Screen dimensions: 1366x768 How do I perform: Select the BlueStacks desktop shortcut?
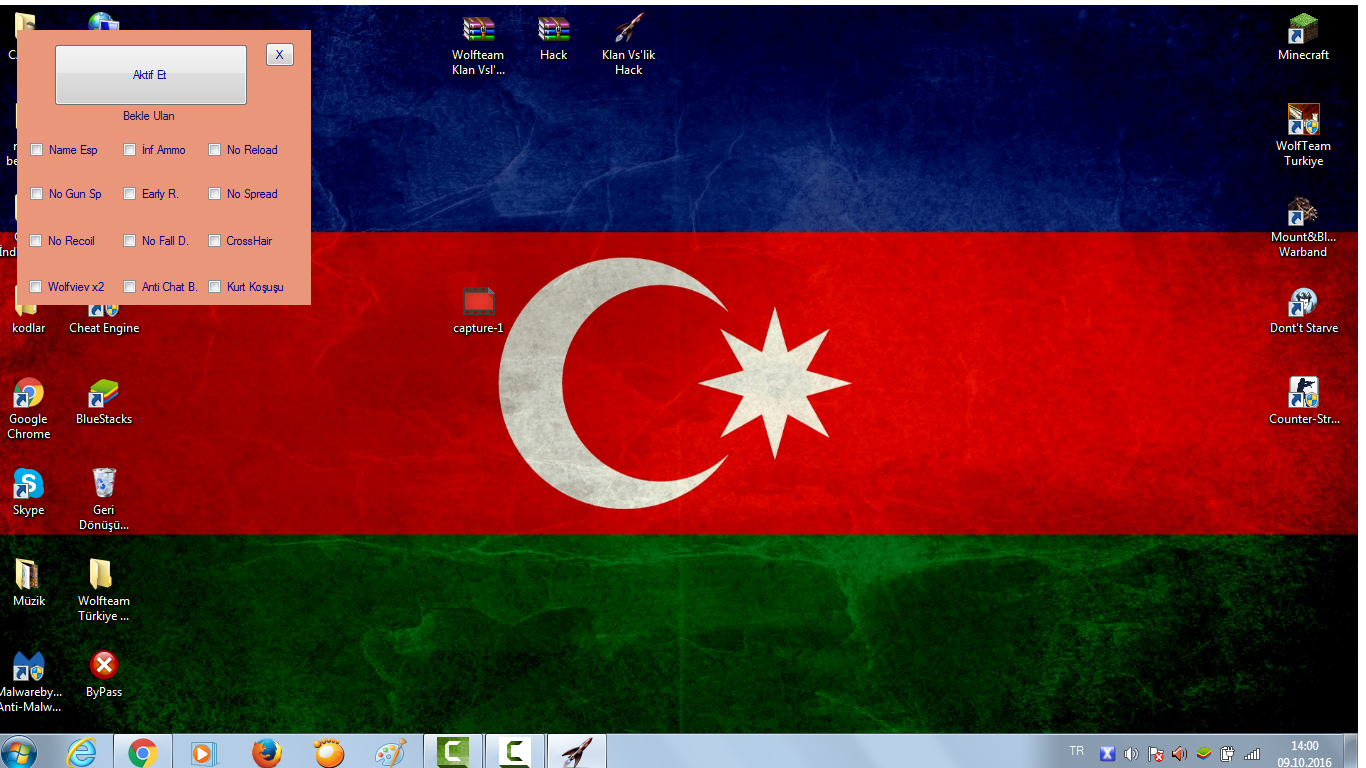pyautogui.click(x=104, y=402)
